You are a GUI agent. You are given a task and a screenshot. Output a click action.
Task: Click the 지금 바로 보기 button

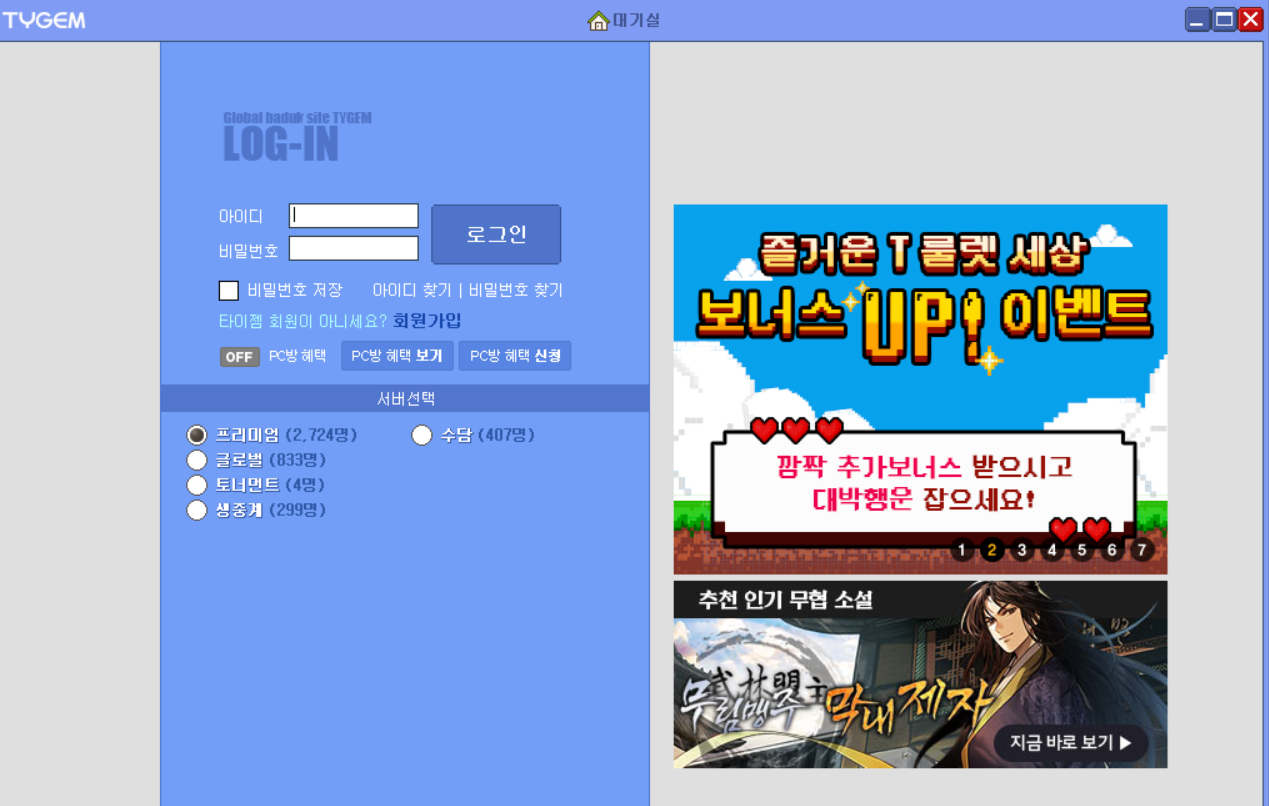(x=1070, y=743)
